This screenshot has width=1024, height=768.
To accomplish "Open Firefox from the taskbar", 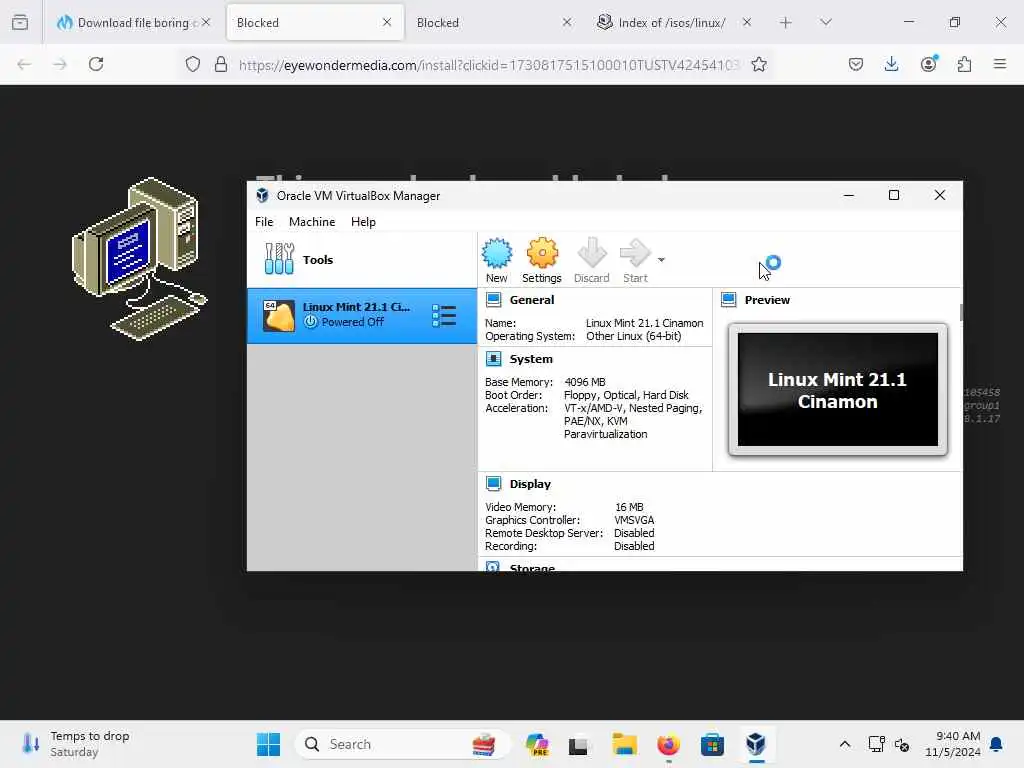I will (668, 744).
